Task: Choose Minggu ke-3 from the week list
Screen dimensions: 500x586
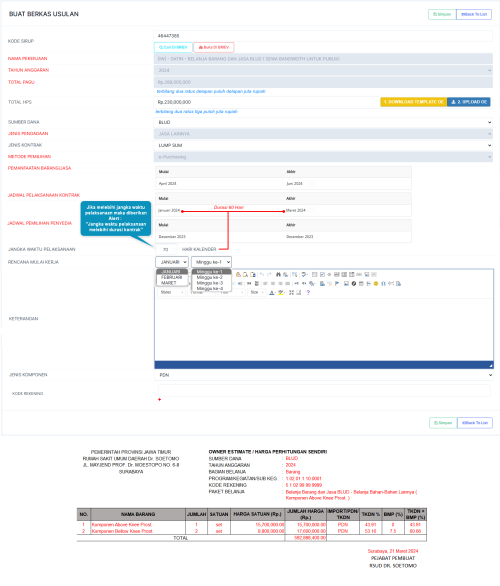Action: pyautogui.click(x=211, y=283)
